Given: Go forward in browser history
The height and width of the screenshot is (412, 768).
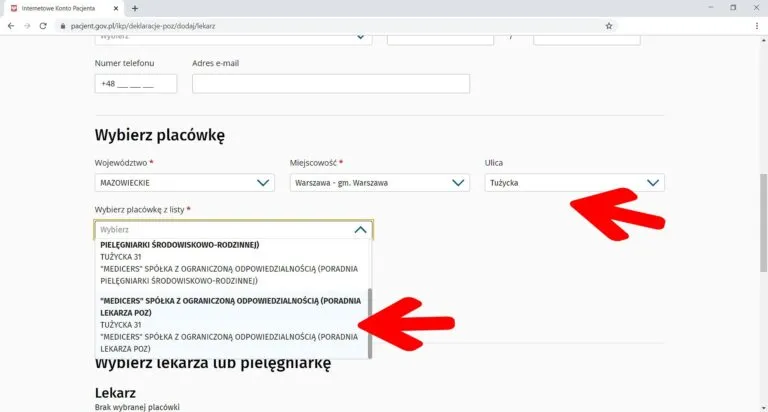Looking at the screenshot, I should tap(27, 26).
